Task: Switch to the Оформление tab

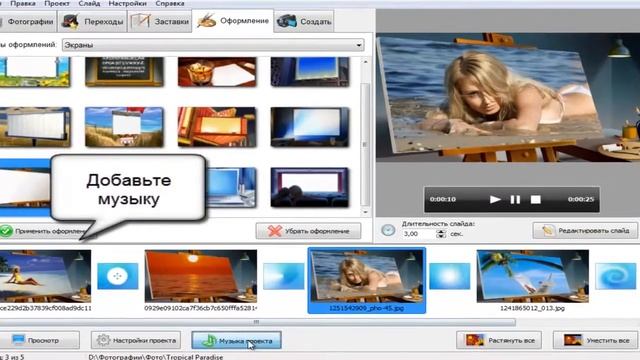Action: (x=233, y=21)
